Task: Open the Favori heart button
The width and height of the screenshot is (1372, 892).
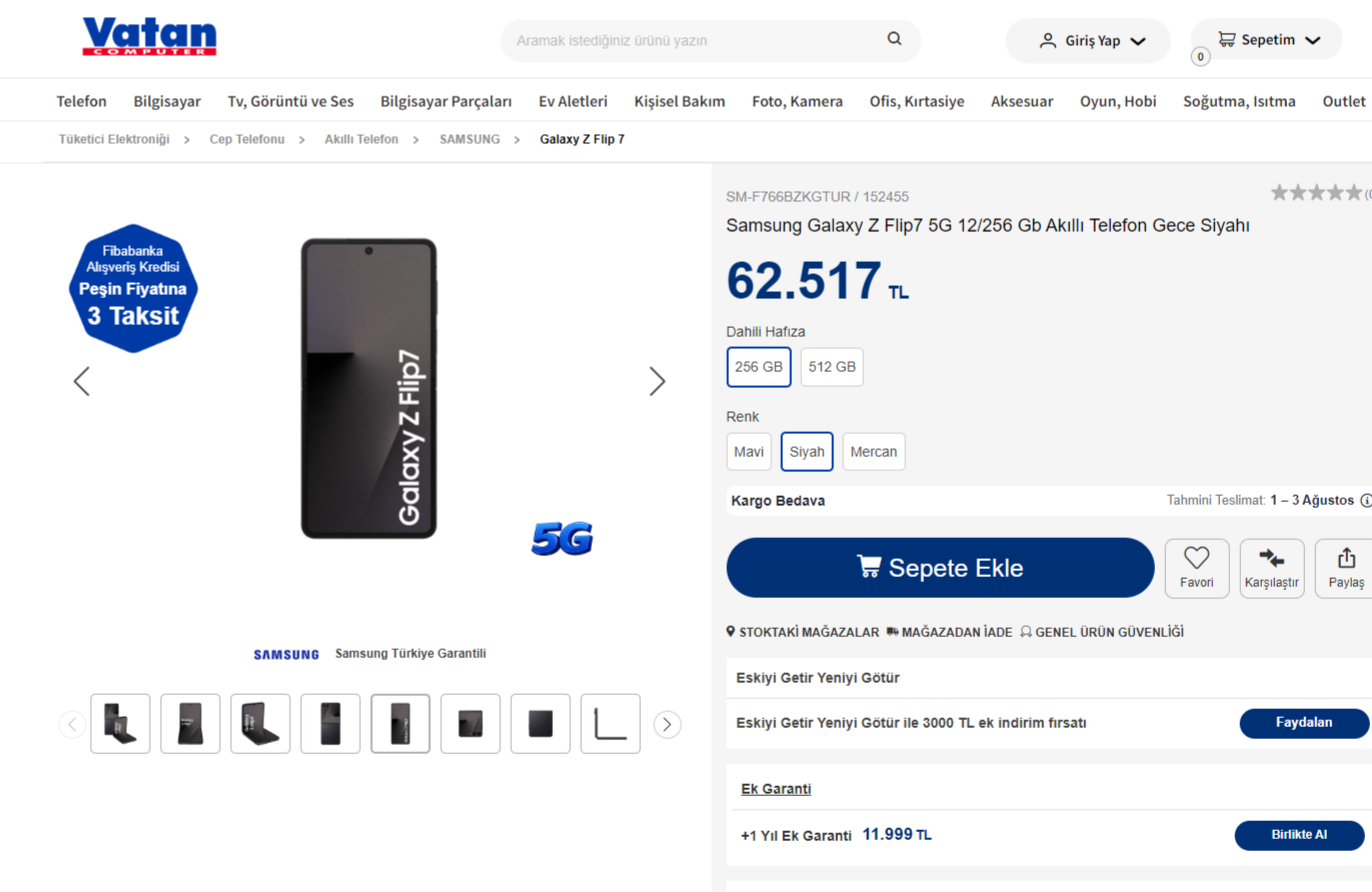Action: pyautogui.click(x=1196, y=568)
